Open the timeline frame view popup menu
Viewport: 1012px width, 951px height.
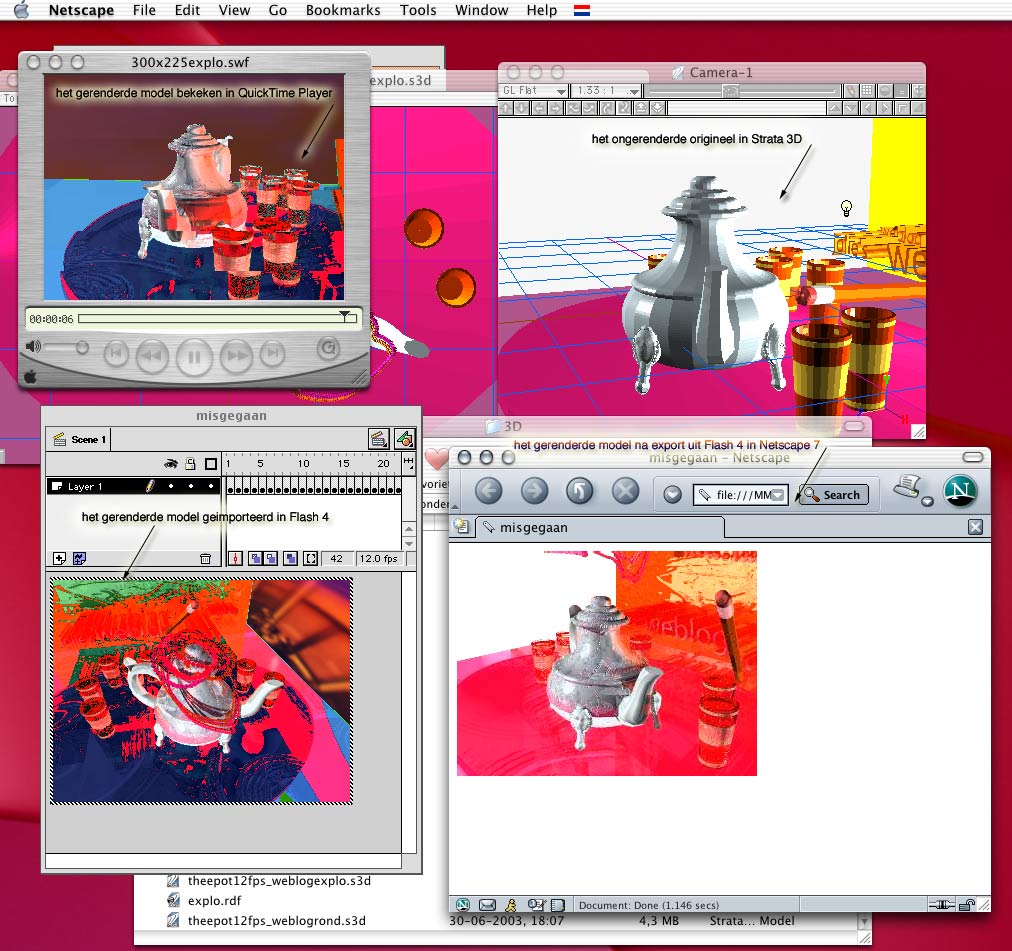(408, 462)
